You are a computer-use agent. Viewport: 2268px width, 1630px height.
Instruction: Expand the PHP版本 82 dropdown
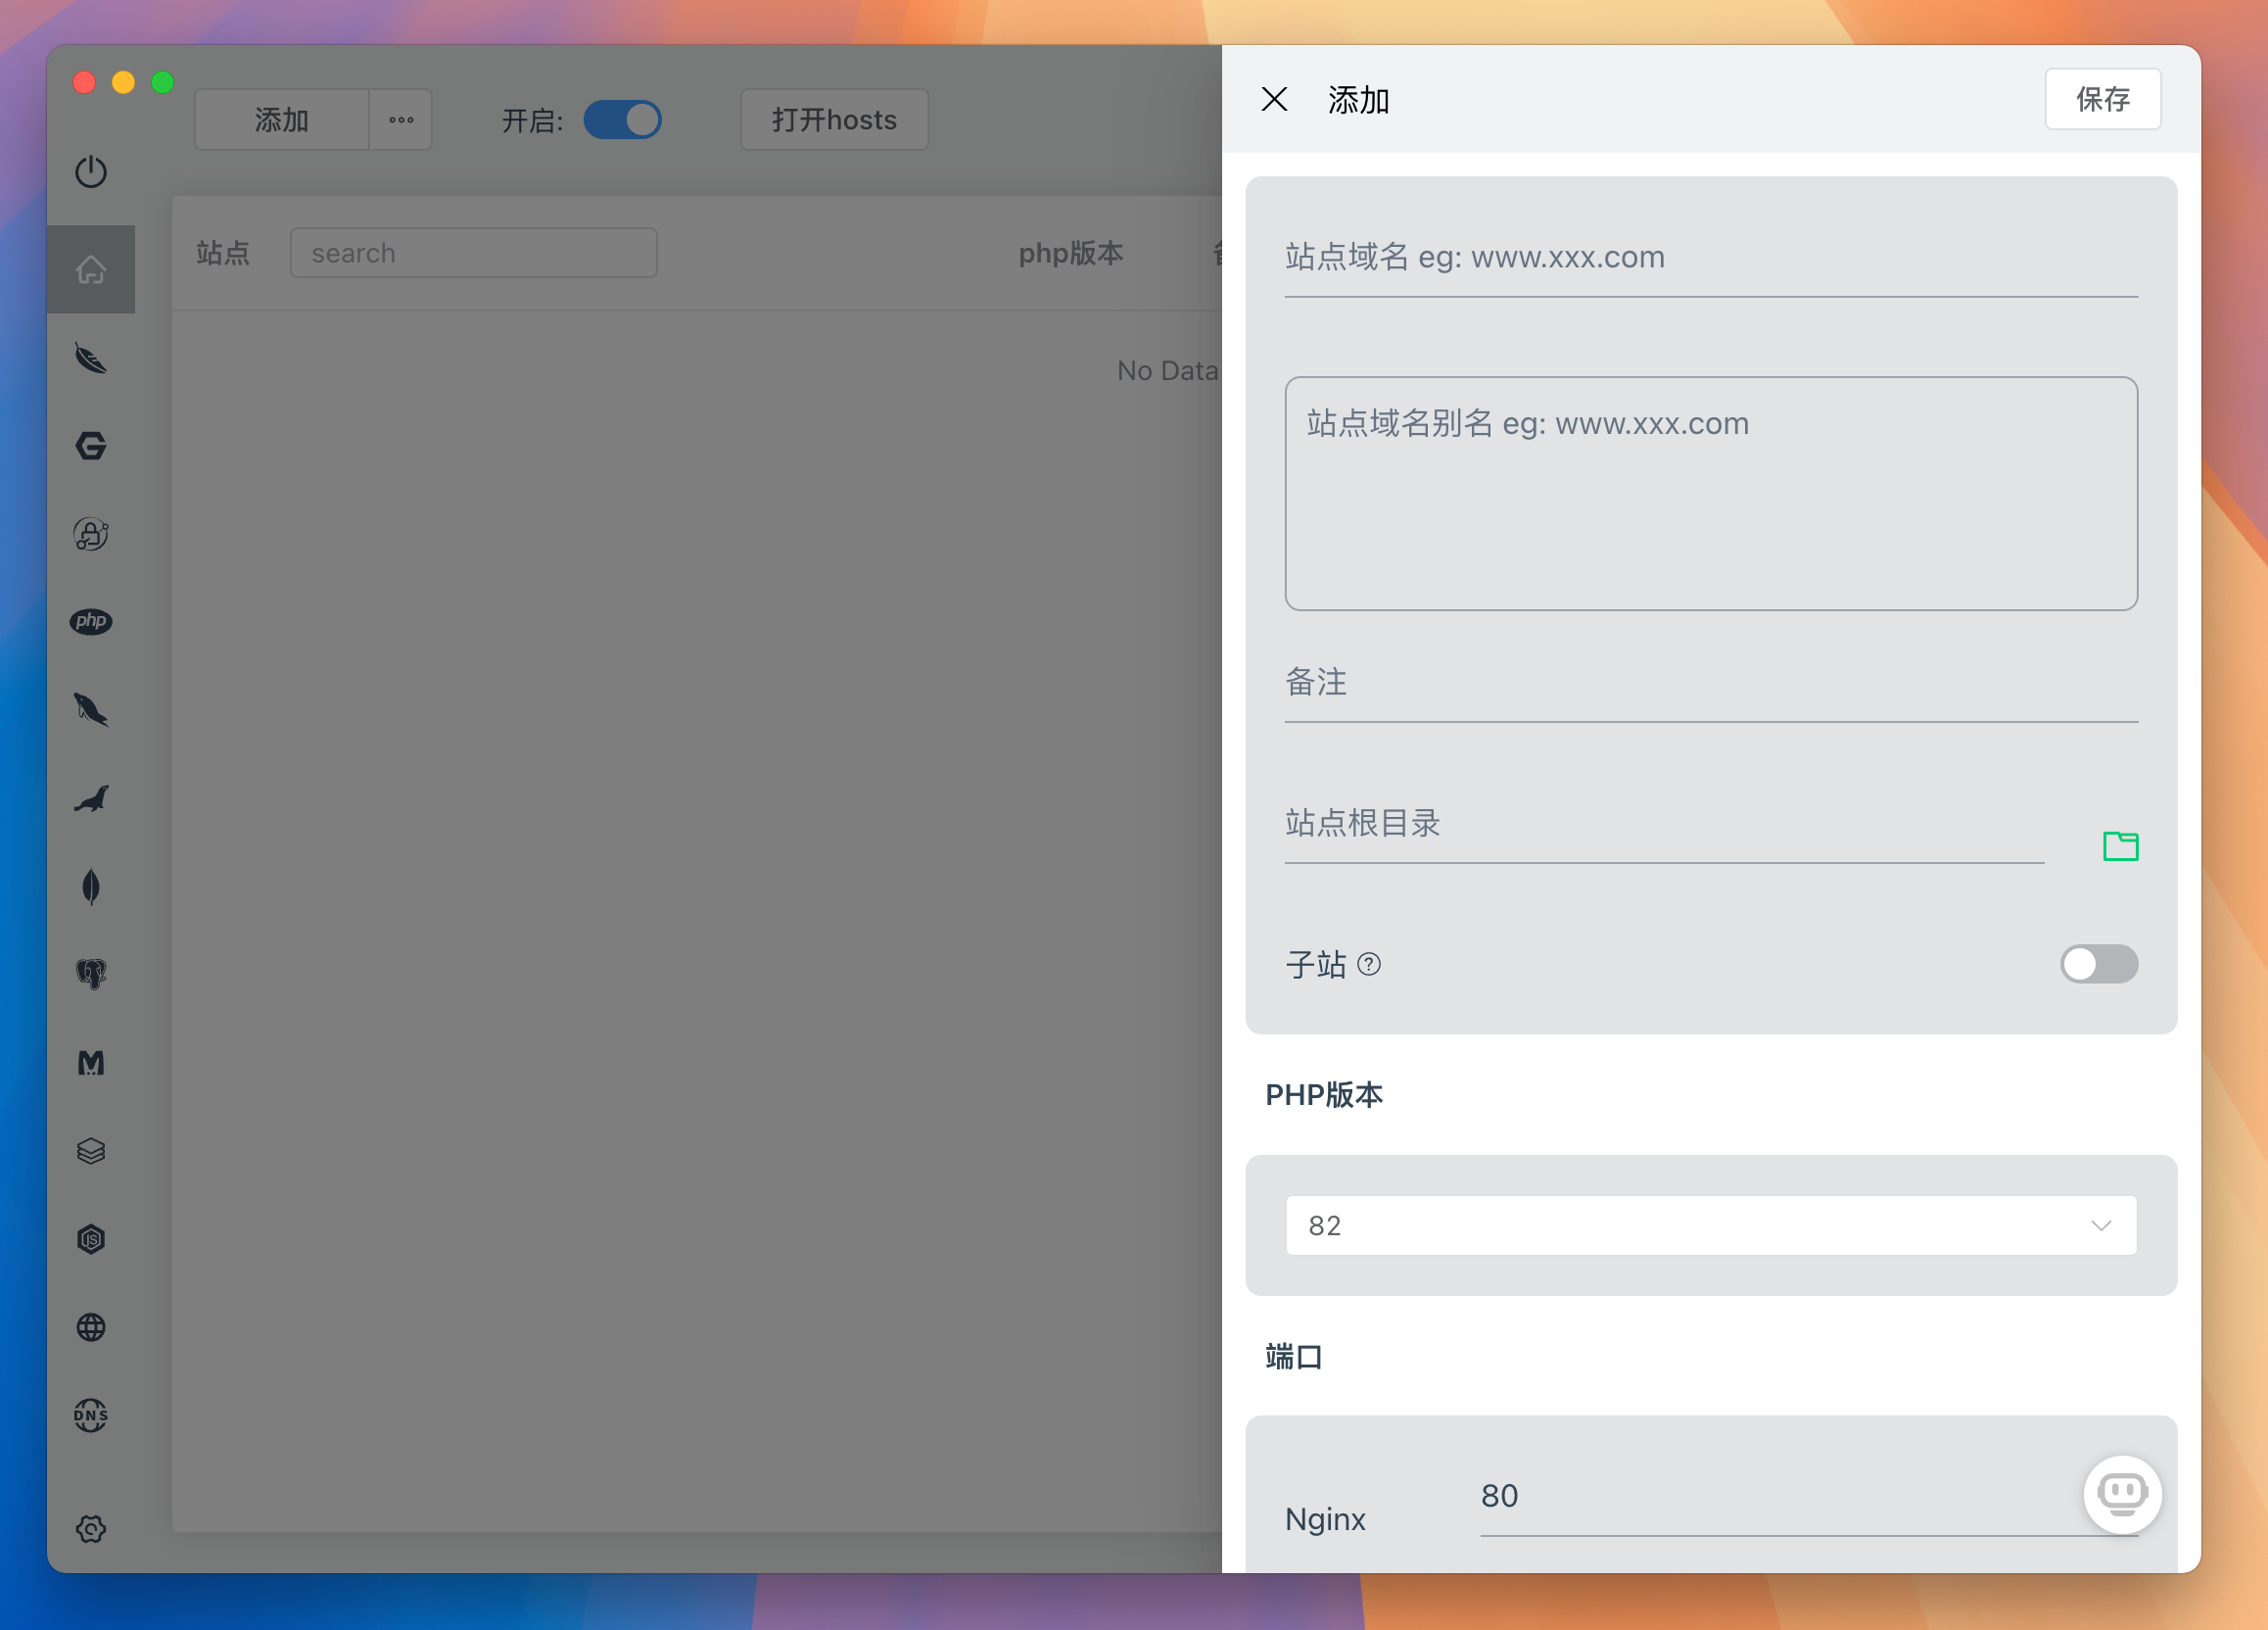tap(1711, 1225)
